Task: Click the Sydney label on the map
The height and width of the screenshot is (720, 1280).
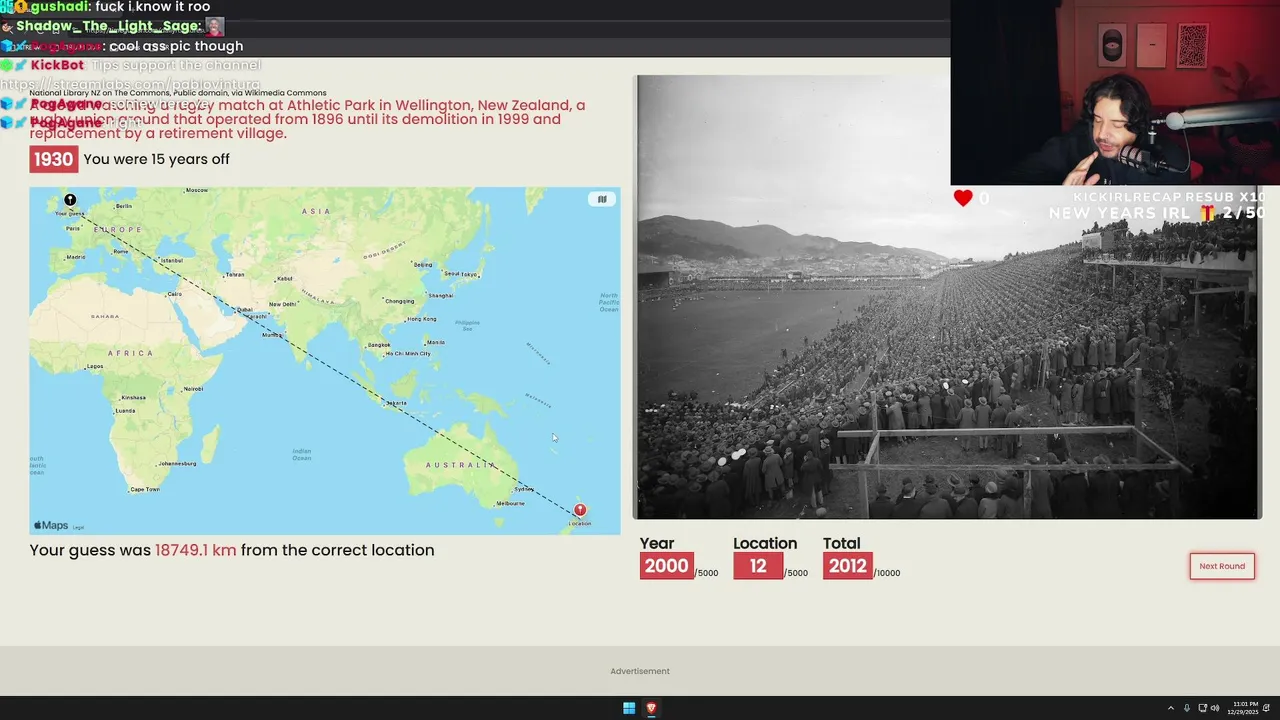Action: (x=524, y=489)
